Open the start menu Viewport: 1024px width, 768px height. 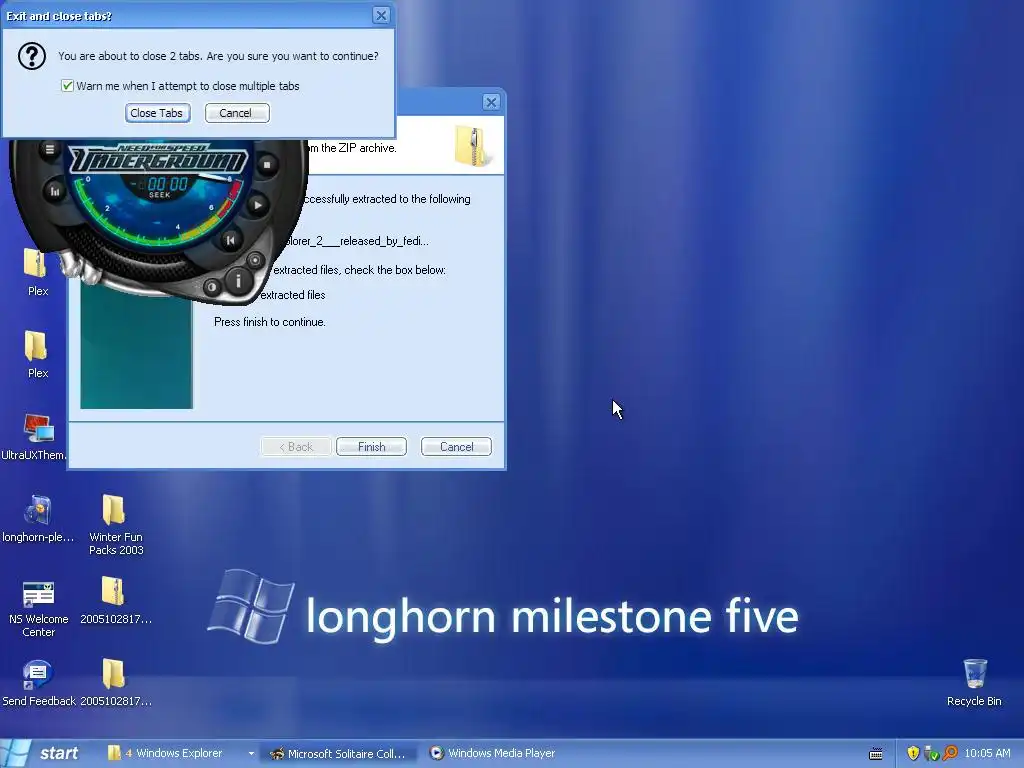[x=42, y=753]
